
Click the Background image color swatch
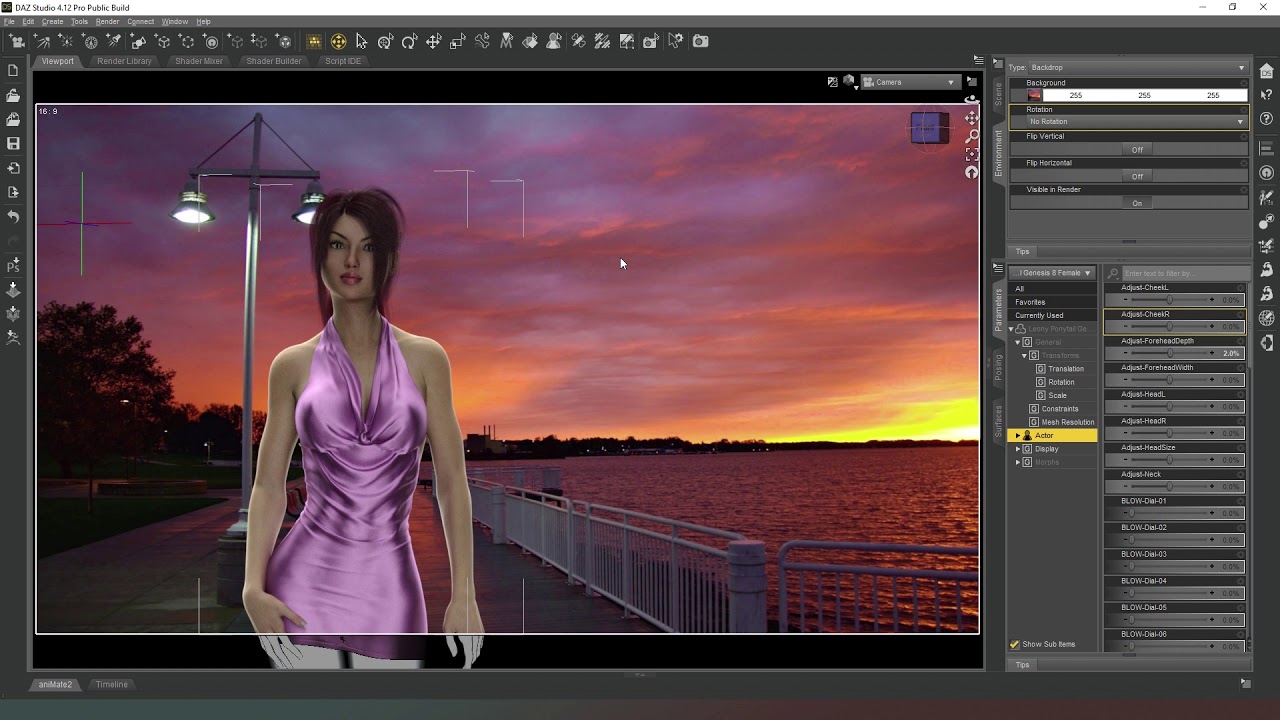(1034, 95)
